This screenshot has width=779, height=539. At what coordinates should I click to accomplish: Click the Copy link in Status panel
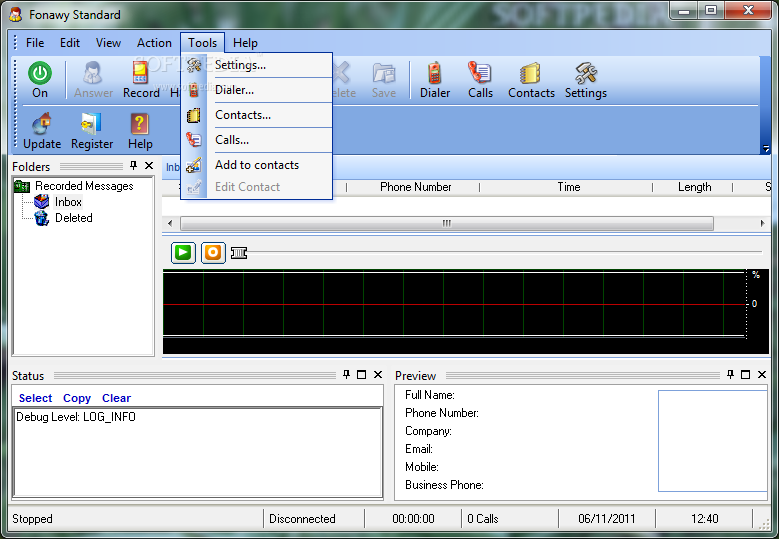pos(77,398)
